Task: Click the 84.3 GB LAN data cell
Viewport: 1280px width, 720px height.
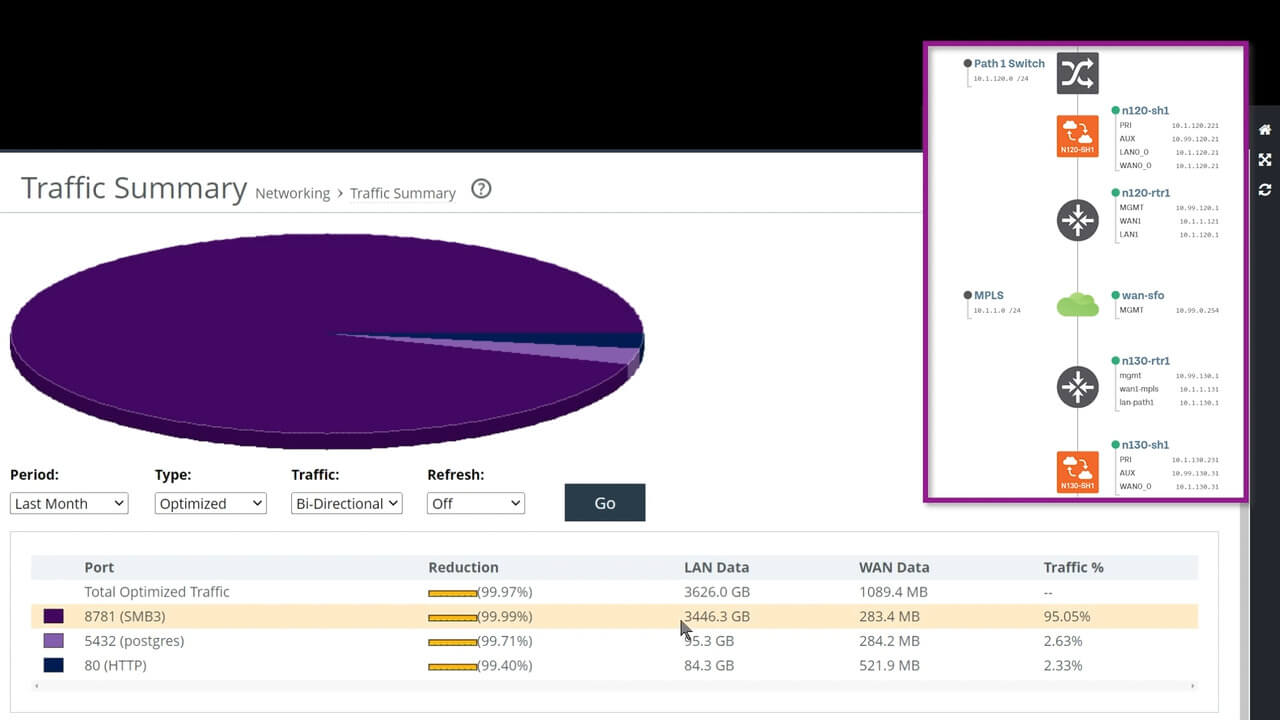Action: coord(709,665)
